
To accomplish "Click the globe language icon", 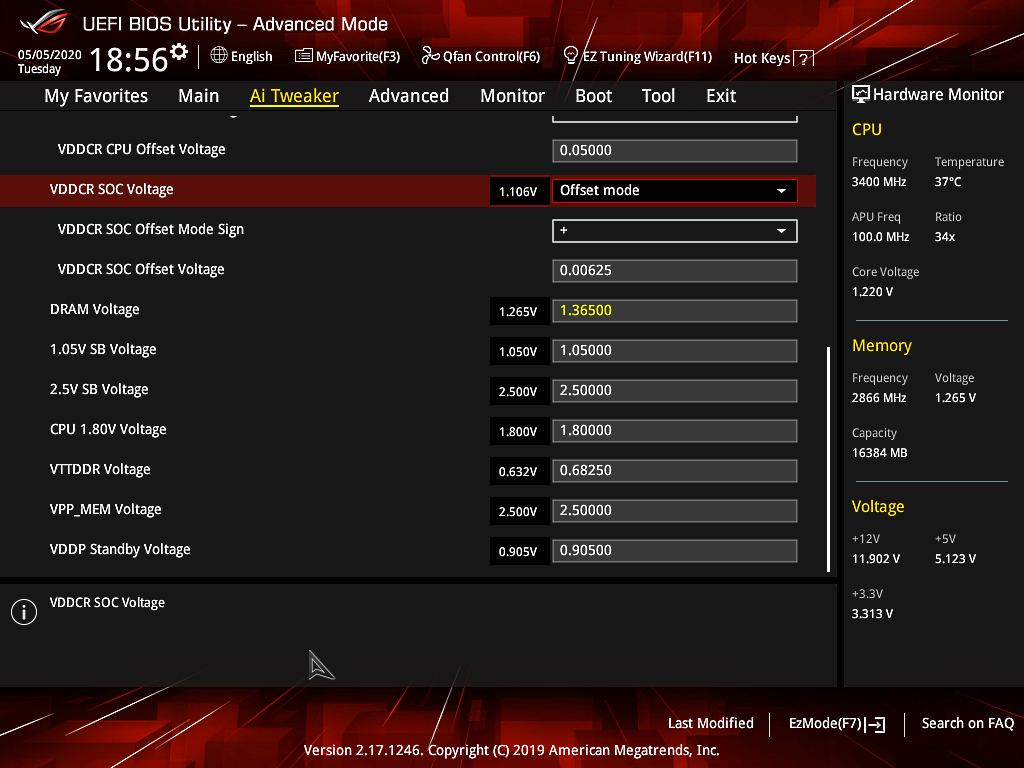I will coord(219,56).
